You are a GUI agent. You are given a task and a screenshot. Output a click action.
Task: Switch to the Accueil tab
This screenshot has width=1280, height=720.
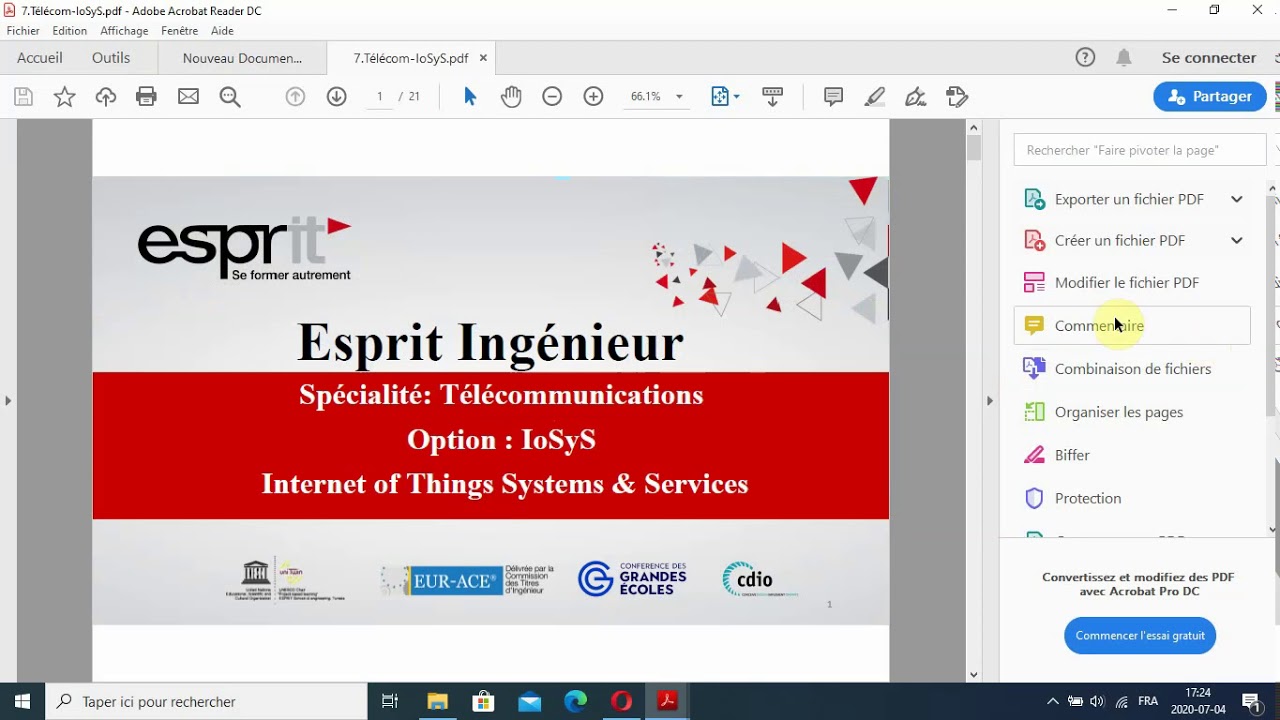click(x=40, y=58)
